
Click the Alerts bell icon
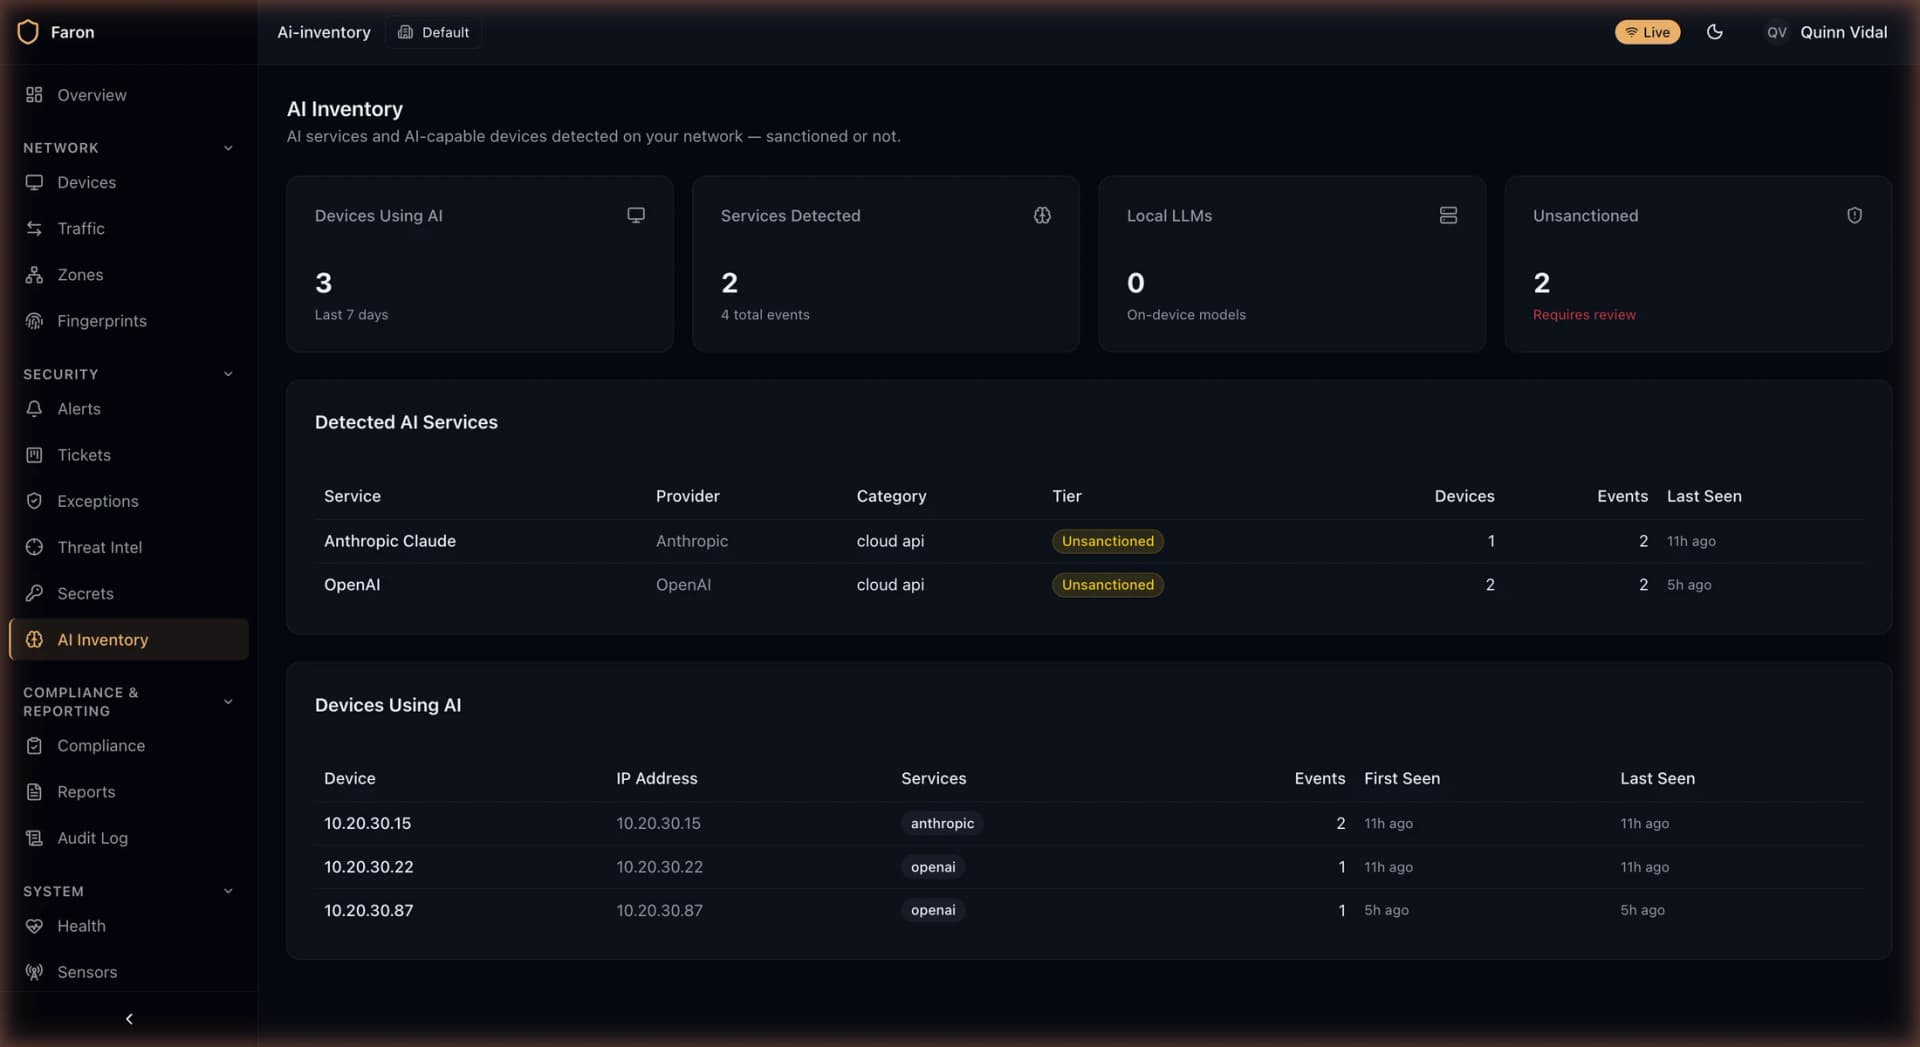[x=34, y=408]
